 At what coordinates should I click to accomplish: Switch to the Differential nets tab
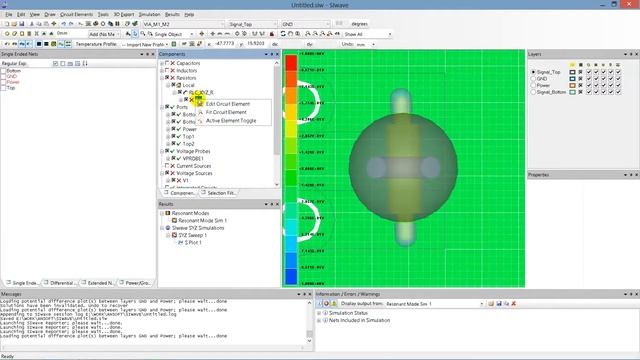60,282
